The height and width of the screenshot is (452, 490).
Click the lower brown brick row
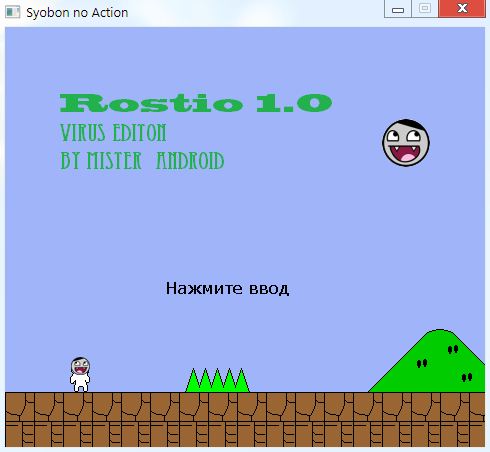[245, 434]
